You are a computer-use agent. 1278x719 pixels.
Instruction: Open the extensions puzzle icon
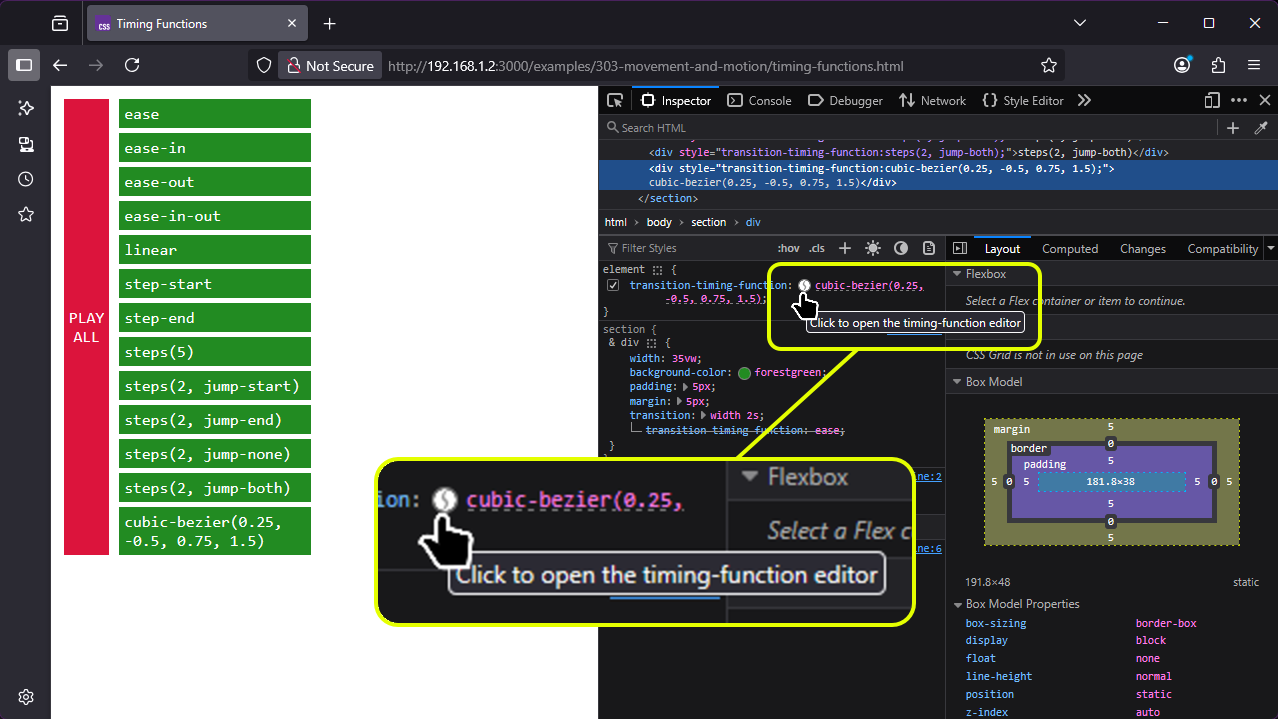pyautogui.click(x=1218, y=65)
